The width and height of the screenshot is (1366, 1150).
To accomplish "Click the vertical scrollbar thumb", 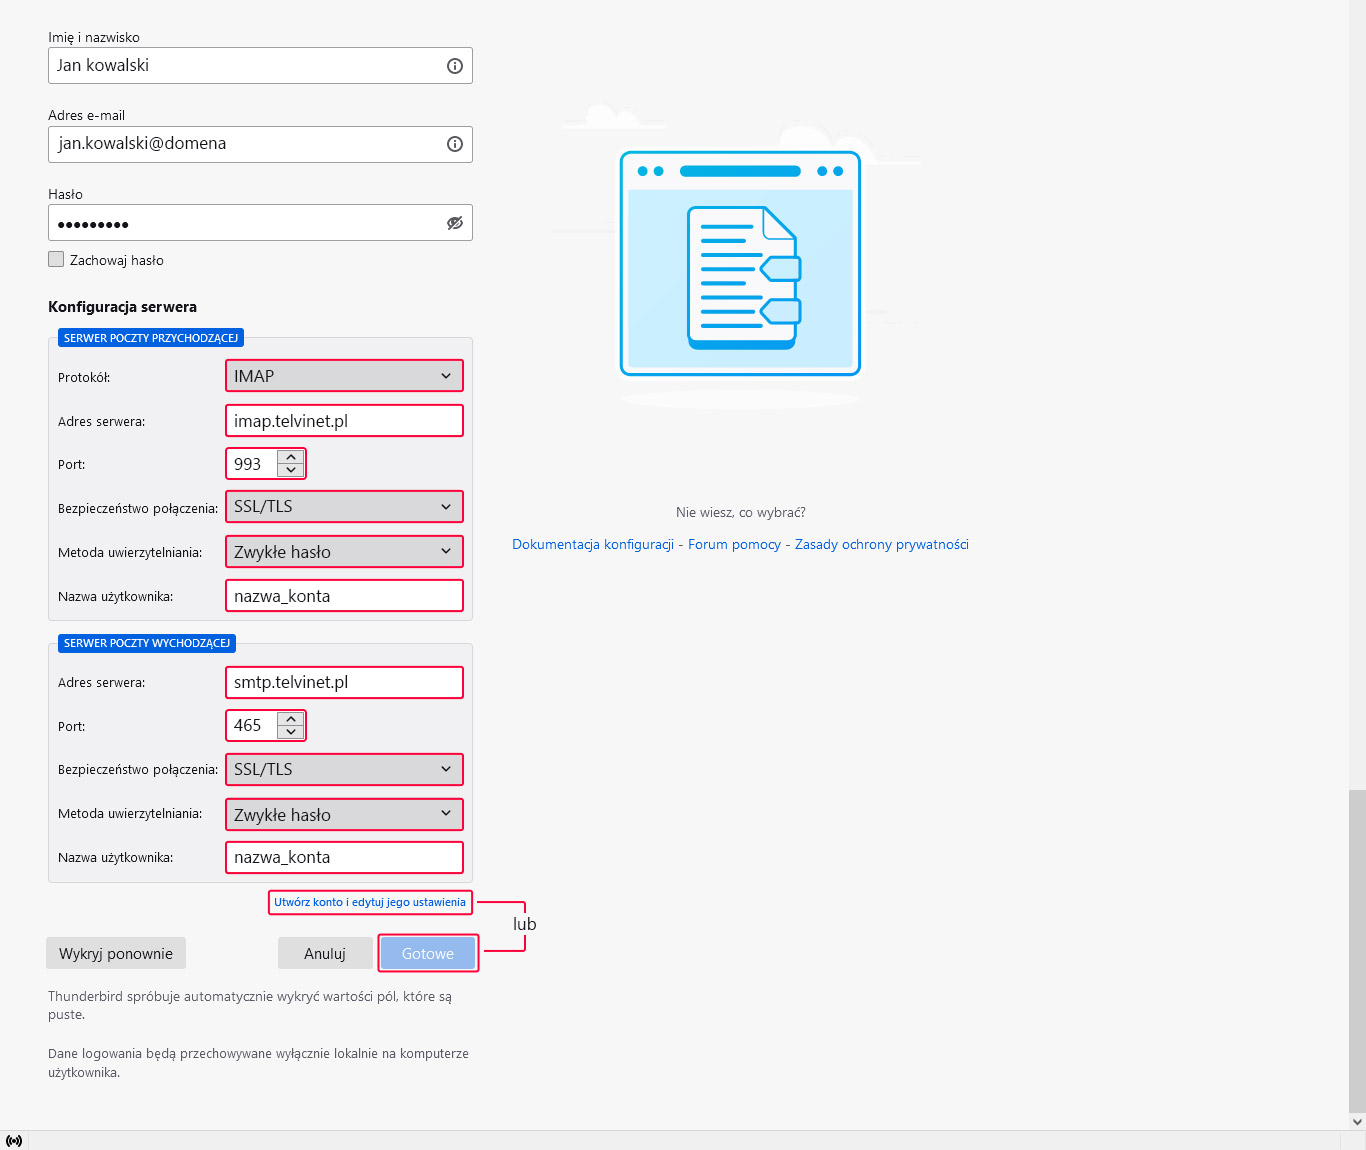I will click(x=1357, y=950).
